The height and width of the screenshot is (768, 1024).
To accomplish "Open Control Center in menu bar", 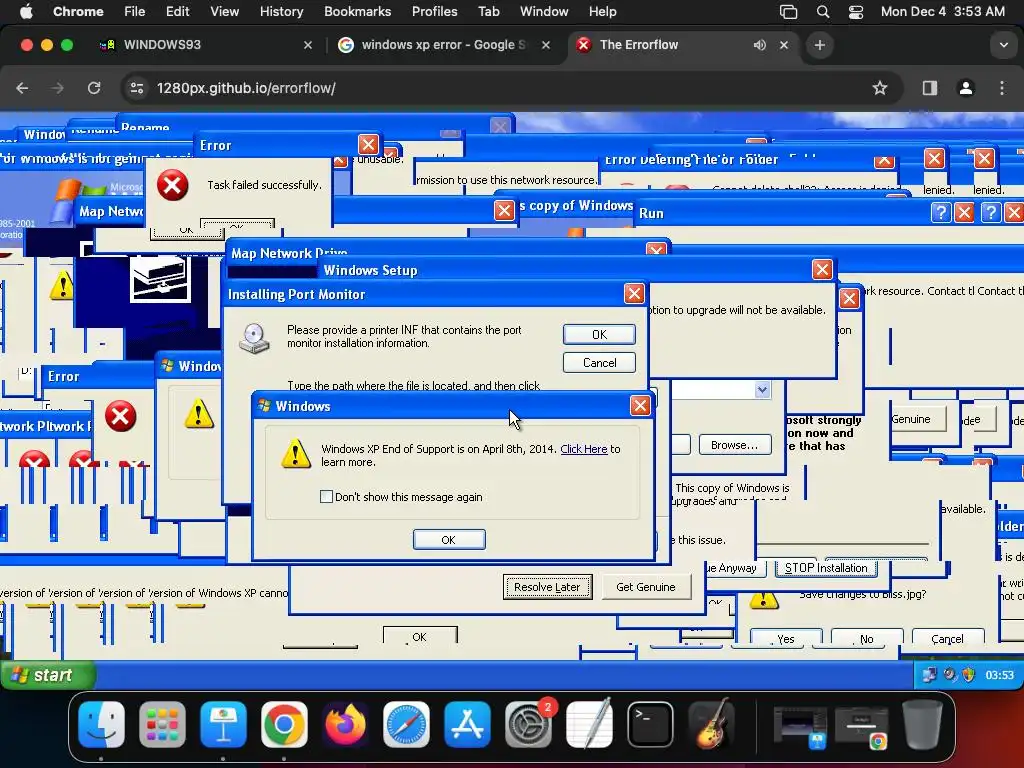I will click(x=856, y=12).
